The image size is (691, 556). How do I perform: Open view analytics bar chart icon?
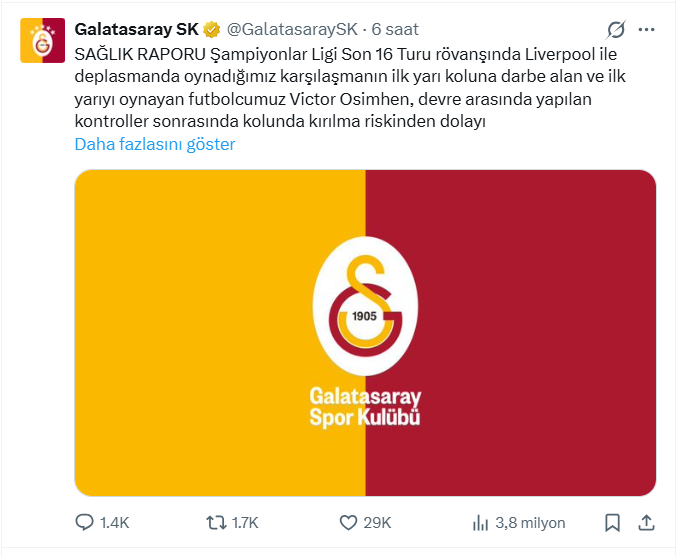[x=480, y=522]
